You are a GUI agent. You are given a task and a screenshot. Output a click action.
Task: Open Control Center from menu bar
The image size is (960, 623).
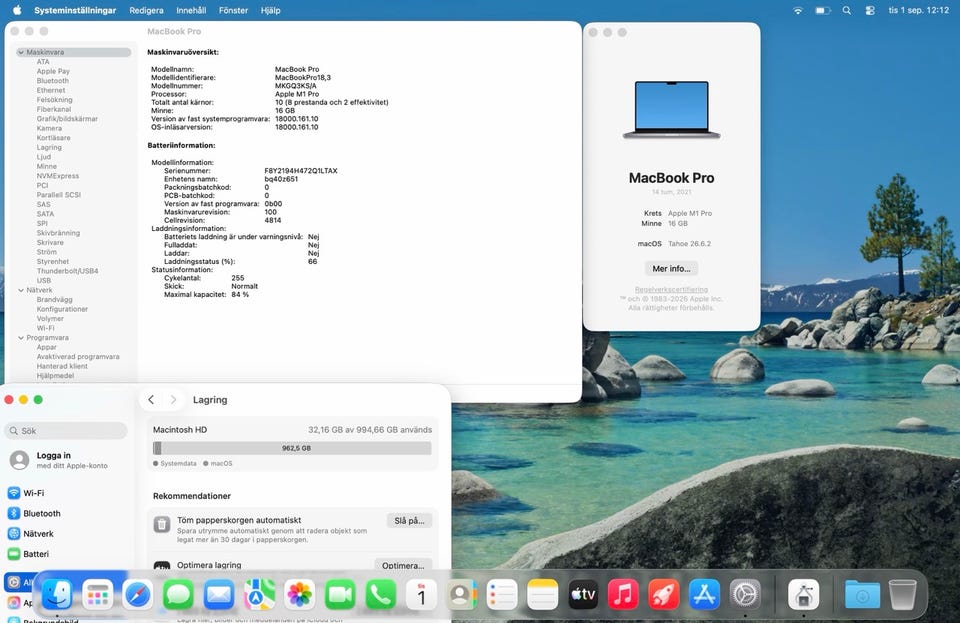pyautogui.click(x=870, y=10)
